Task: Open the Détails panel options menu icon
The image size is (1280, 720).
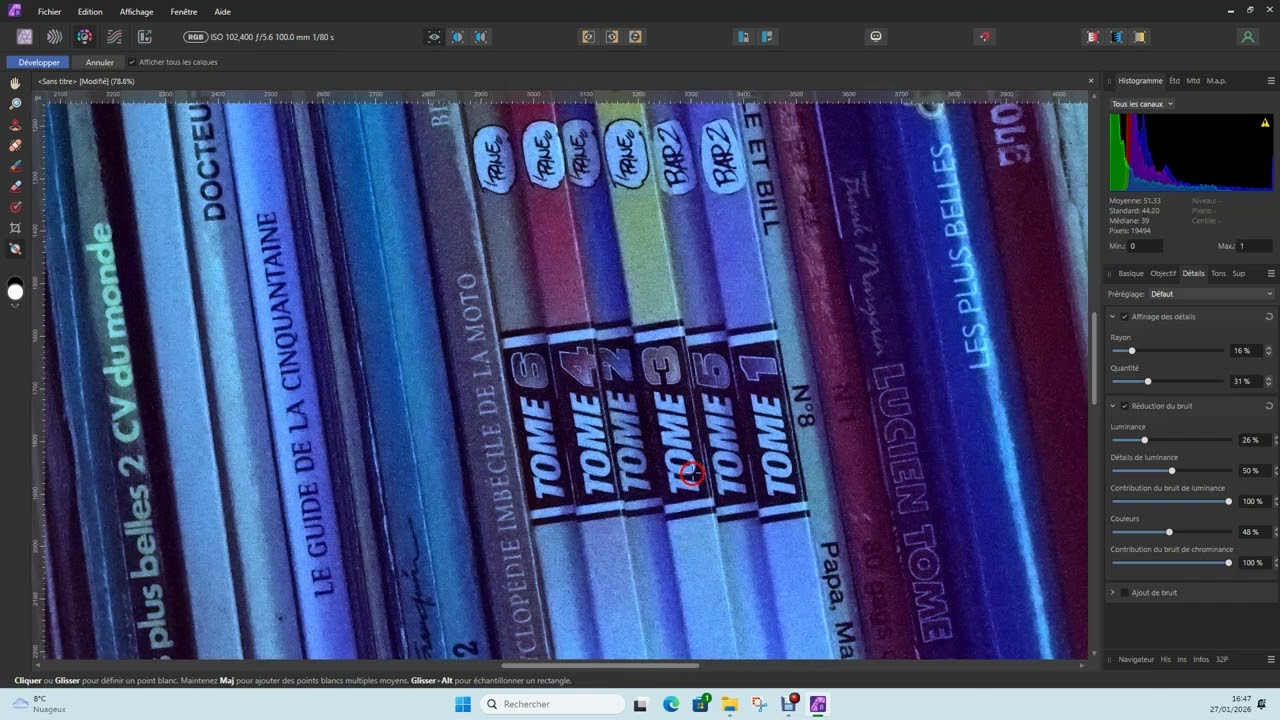Action: tap(1271, 273)
